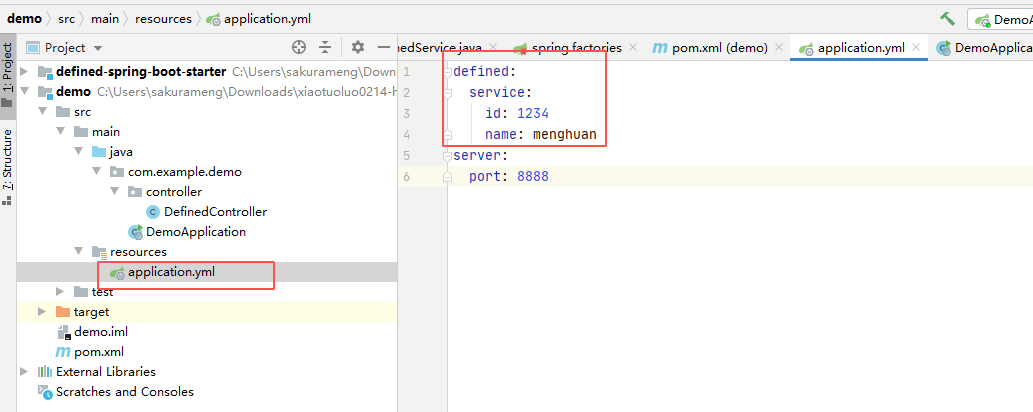Click the collapse all icon in Project panel
Screen dimensions: 1033x412
point(325,47)
